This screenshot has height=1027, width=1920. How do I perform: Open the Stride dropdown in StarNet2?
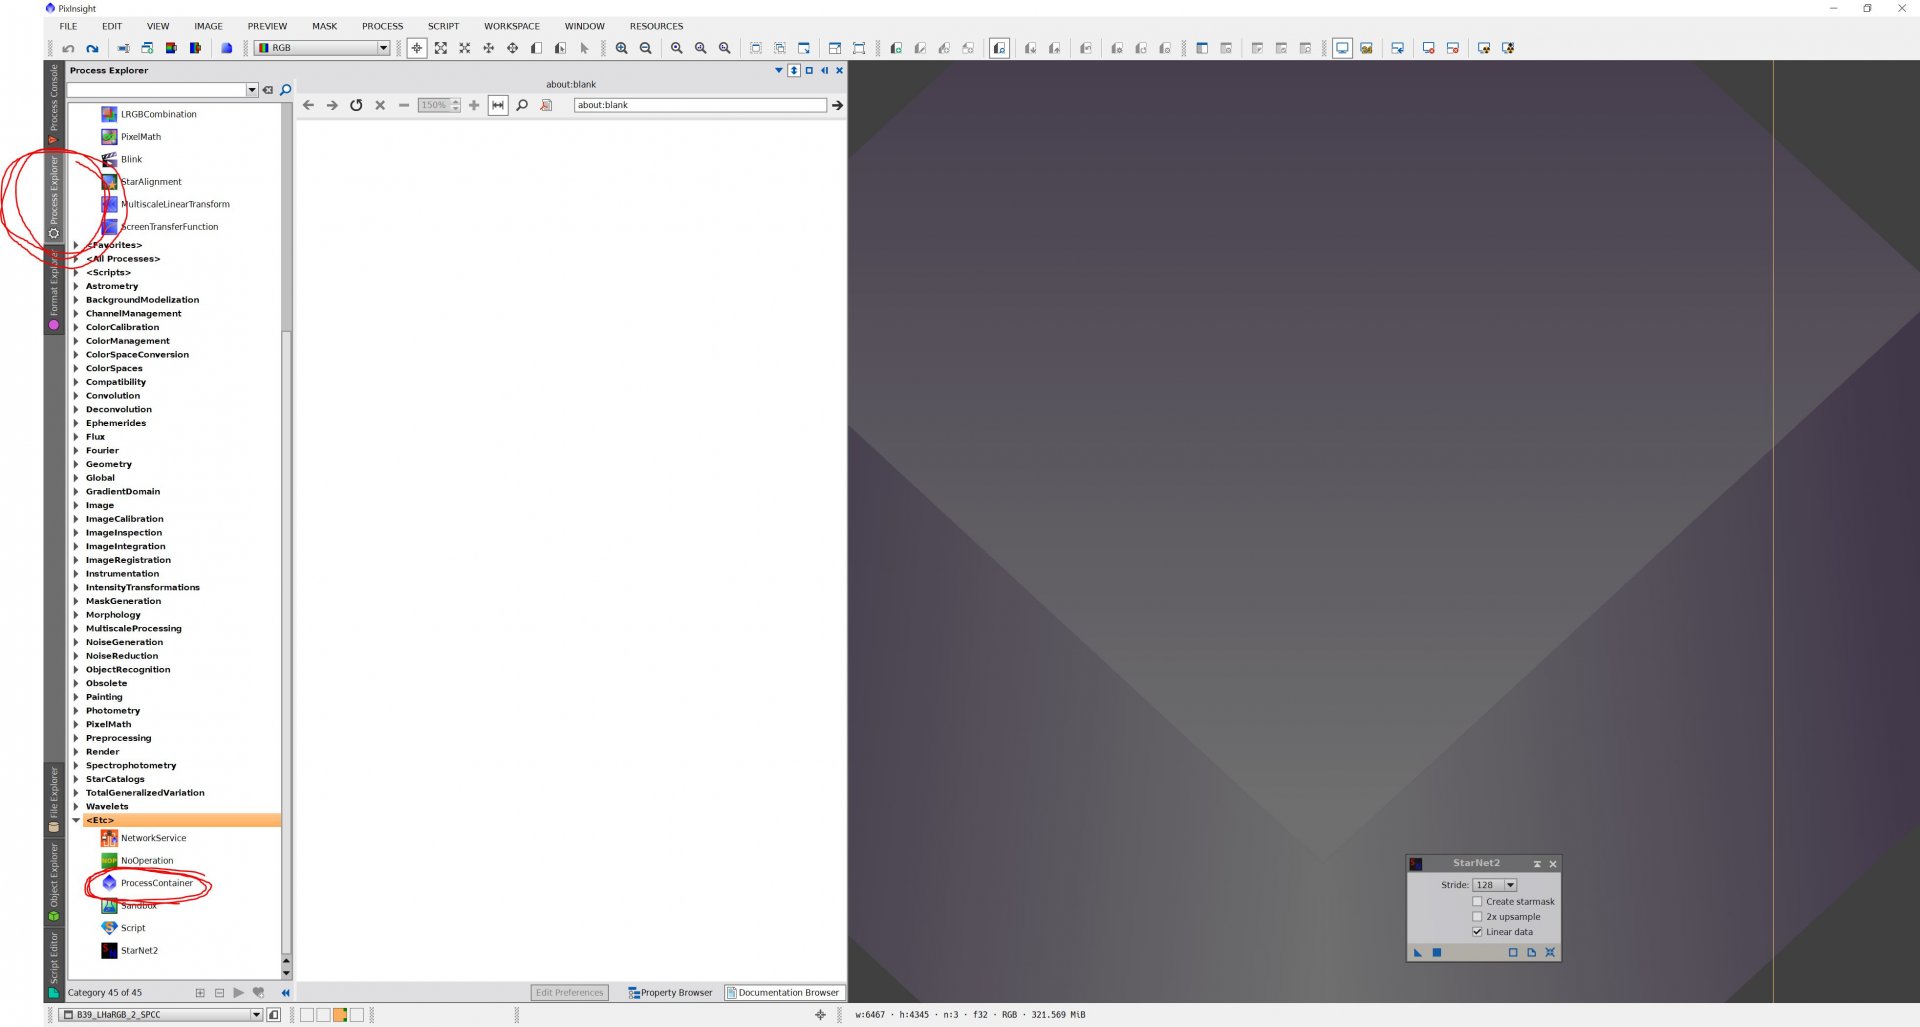tap(1495, 885)
